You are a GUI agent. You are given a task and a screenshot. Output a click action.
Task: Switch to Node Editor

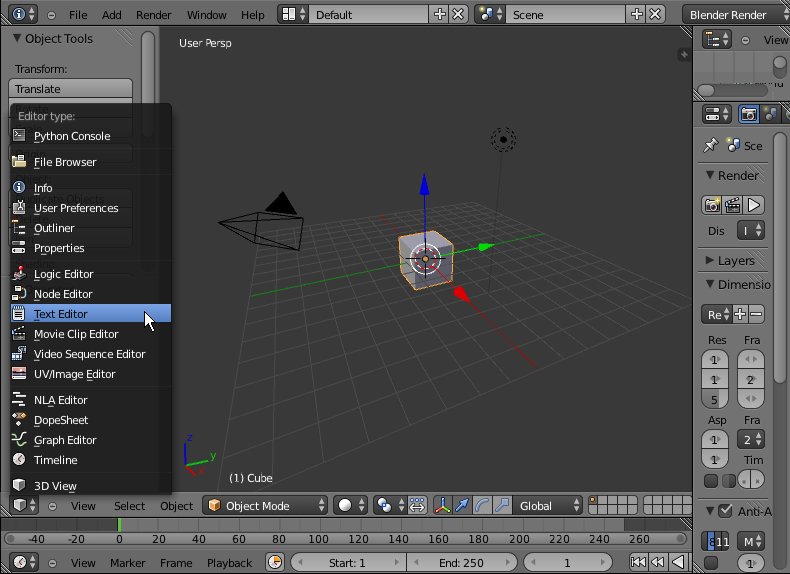click(x=91, y=294)
